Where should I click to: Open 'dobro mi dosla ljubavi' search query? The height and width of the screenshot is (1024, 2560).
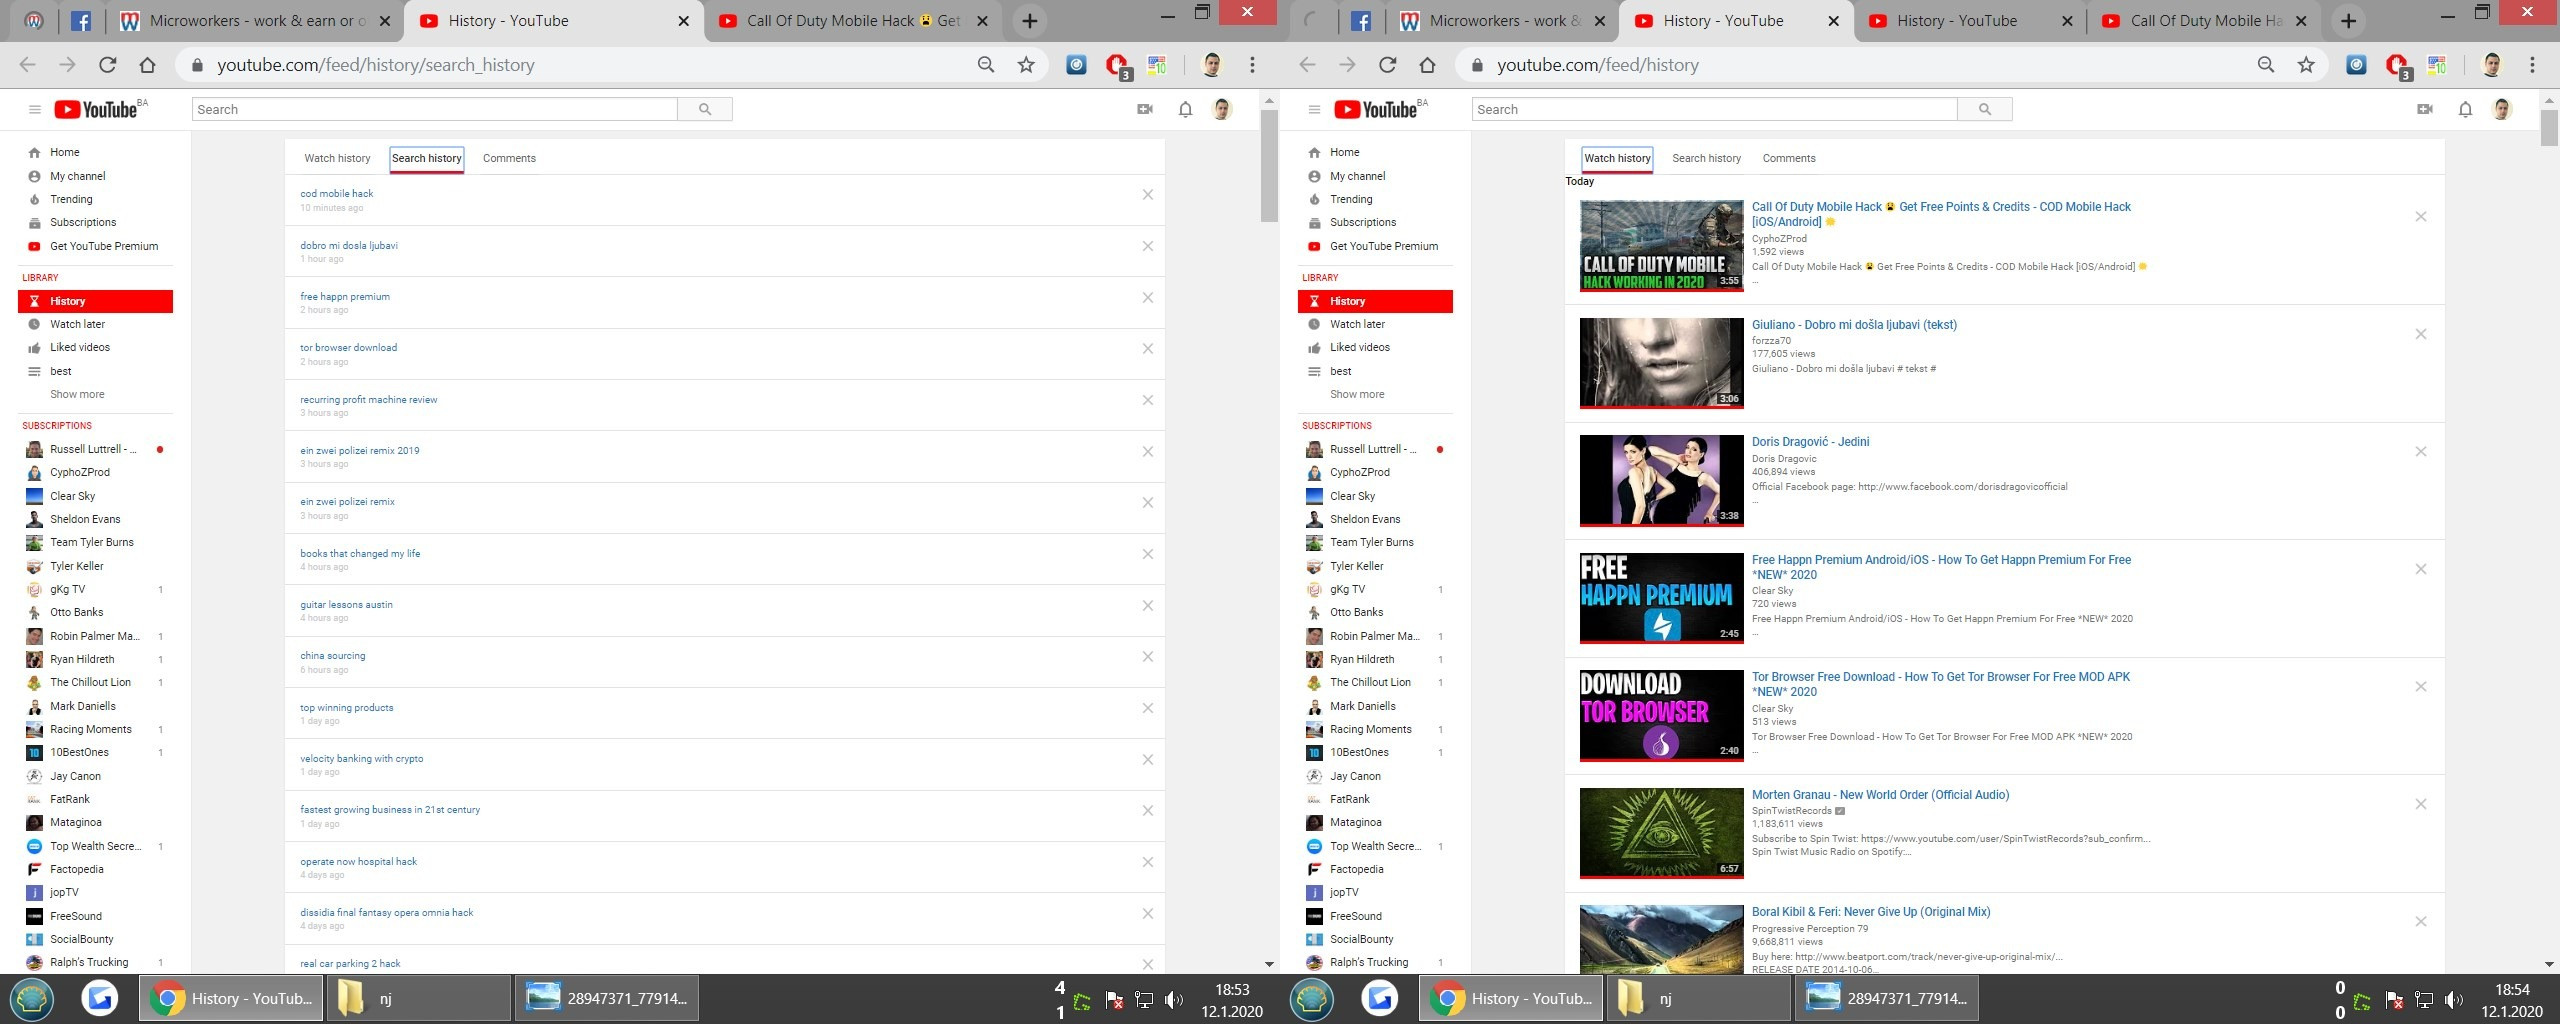(x=349, y=245)
